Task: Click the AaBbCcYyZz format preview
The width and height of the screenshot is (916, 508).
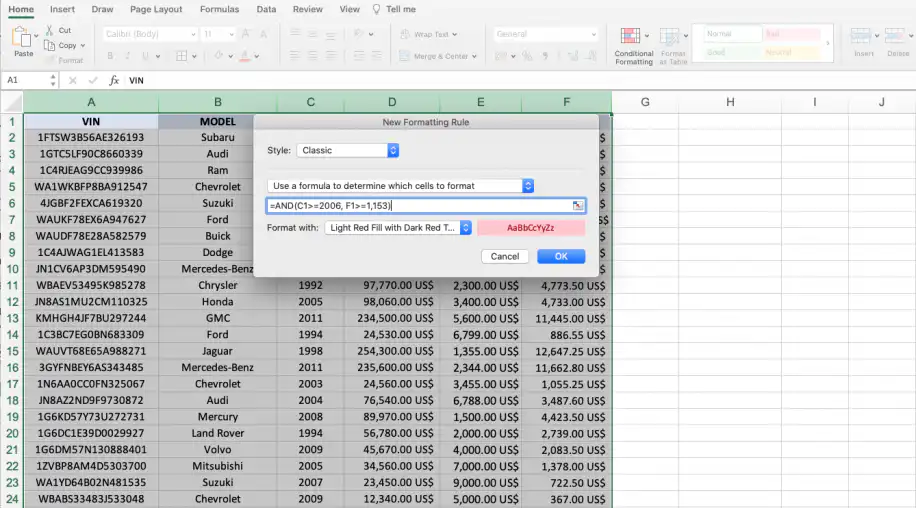Action: click(530, 228)
